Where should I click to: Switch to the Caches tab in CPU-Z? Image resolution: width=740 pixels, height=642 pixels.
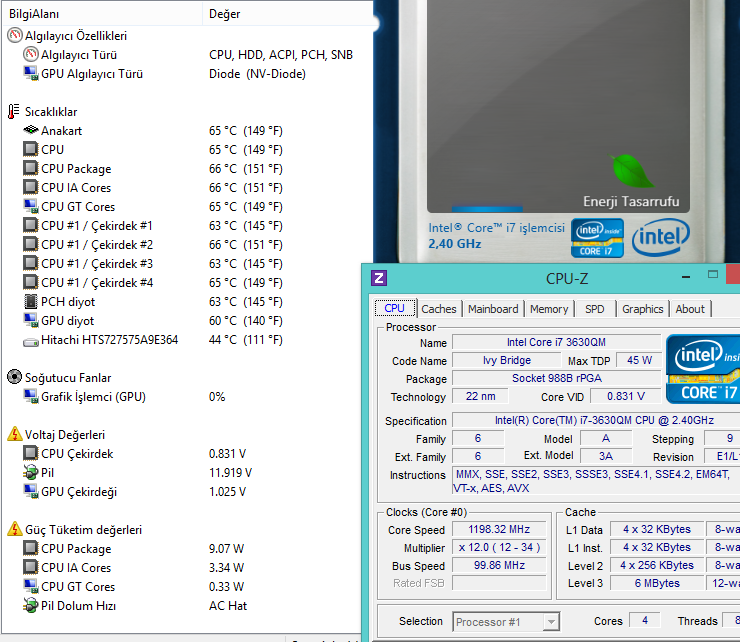pyautogui.click(x=439, y=309)
